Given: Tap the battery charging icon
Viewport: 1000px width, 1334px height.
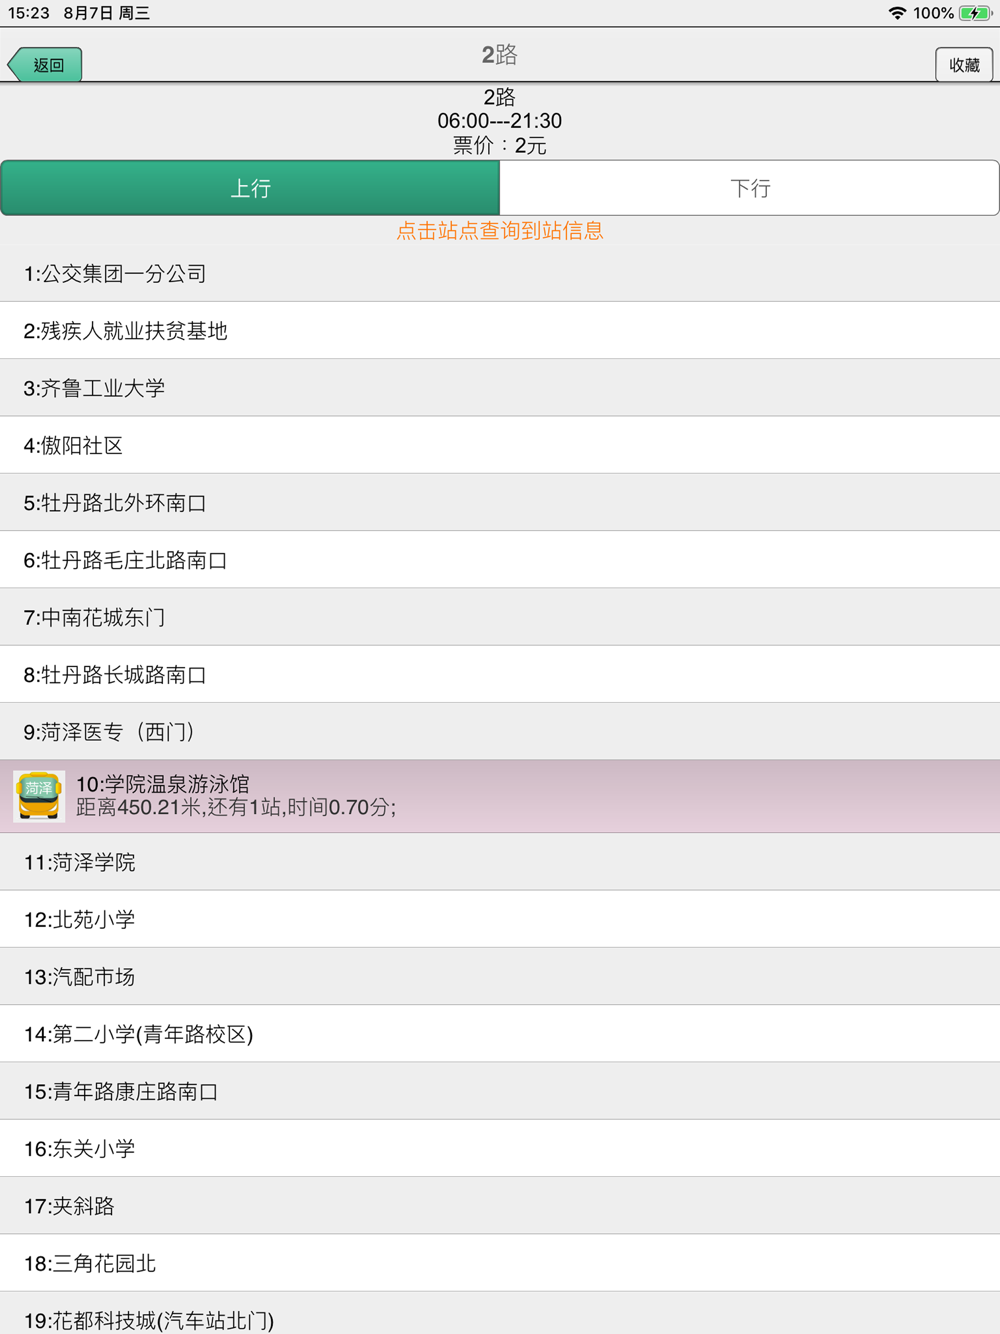Looking at the screenshot, I should (x=974, y=13).
